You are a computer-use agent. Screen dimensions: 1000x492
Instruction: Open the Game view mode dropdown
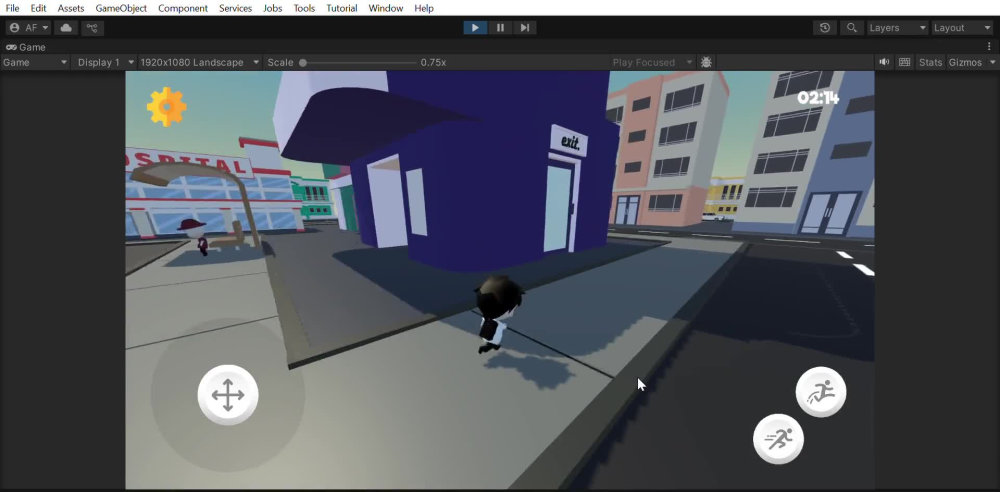(35, 63)
